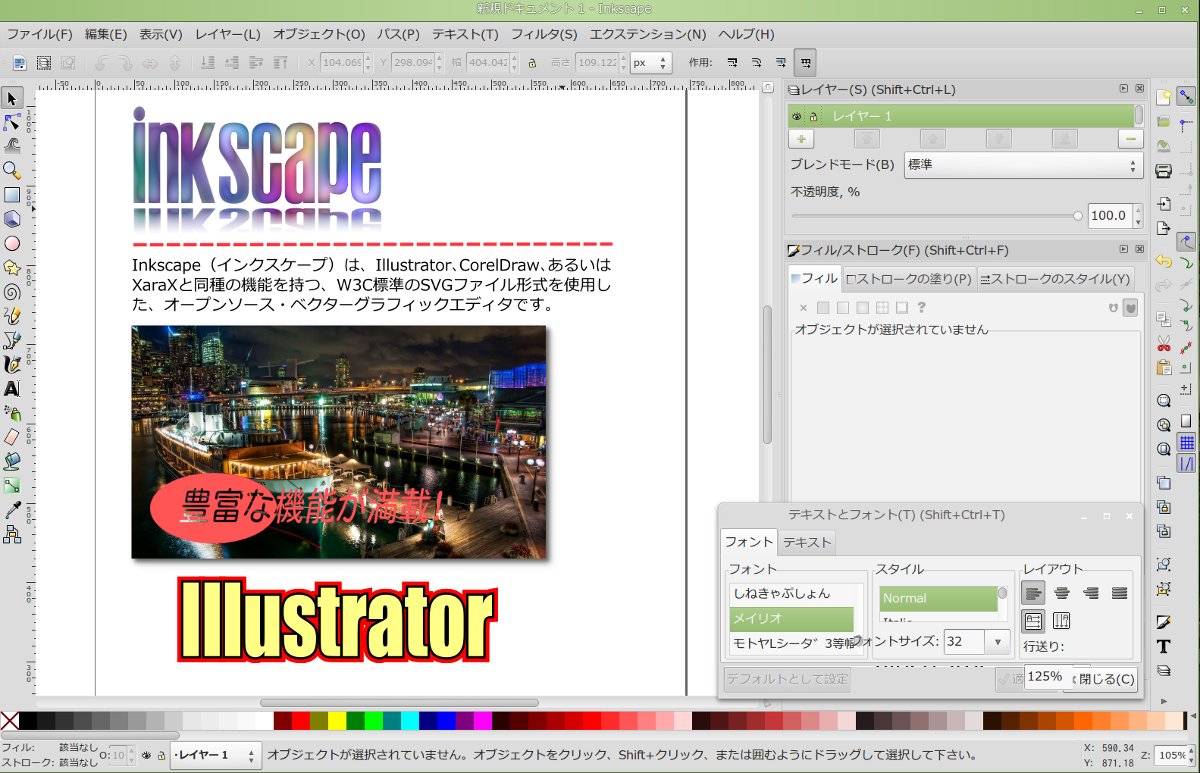Open the レイヤー(L) menu
The height and width of the screenshot is (773, 1200).
click(228, 34)
